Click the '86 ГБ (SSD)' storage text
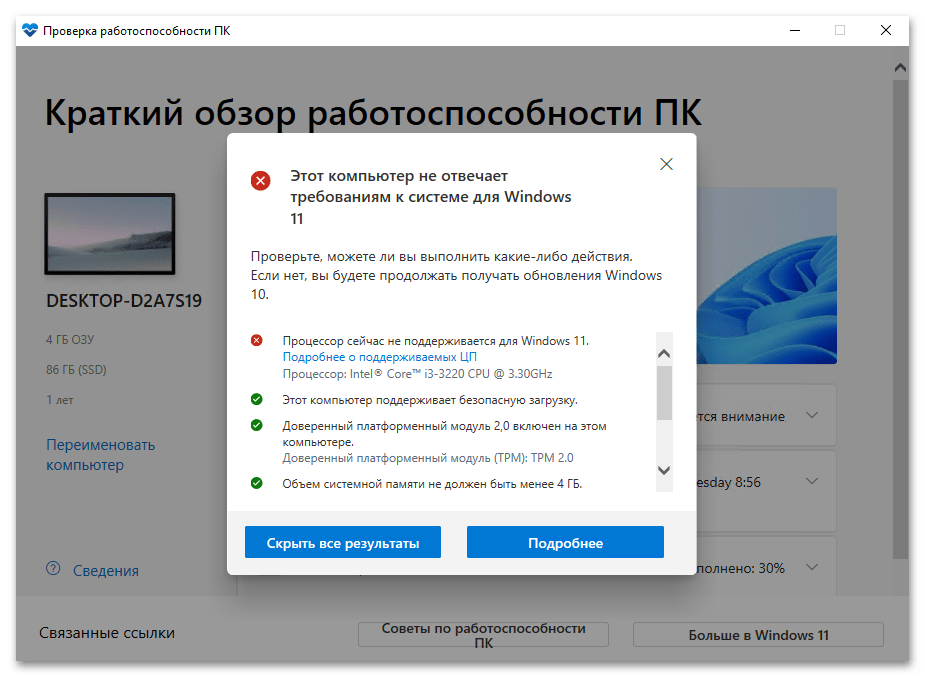Image resolution: width=925 pixels, height=677 pixels. [76, 370]
